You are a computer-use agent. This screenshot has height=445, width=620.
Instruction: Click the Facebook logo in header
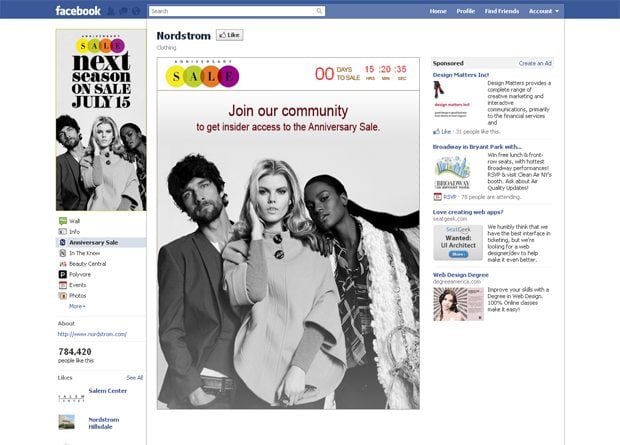pyautogui.click(x=78, y=11)
